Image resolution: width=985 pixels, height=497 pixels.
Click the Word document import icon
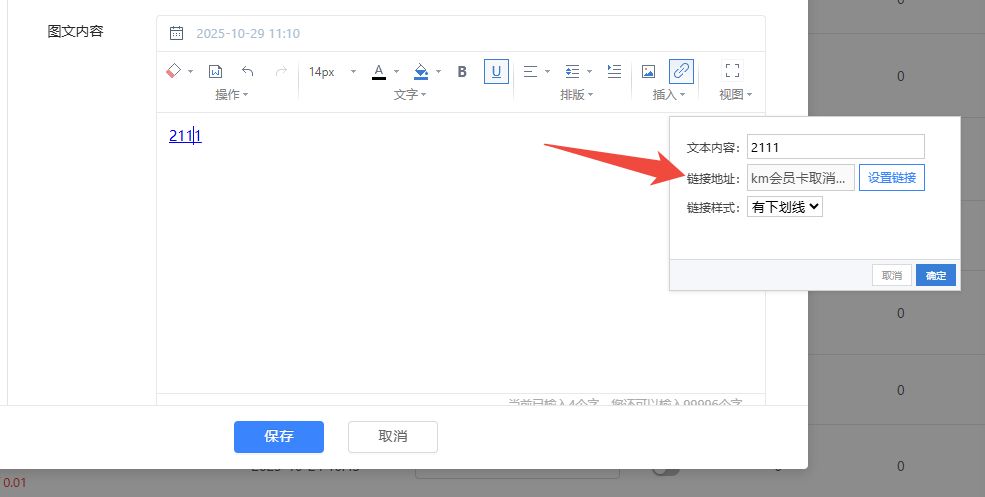[215, 71]
